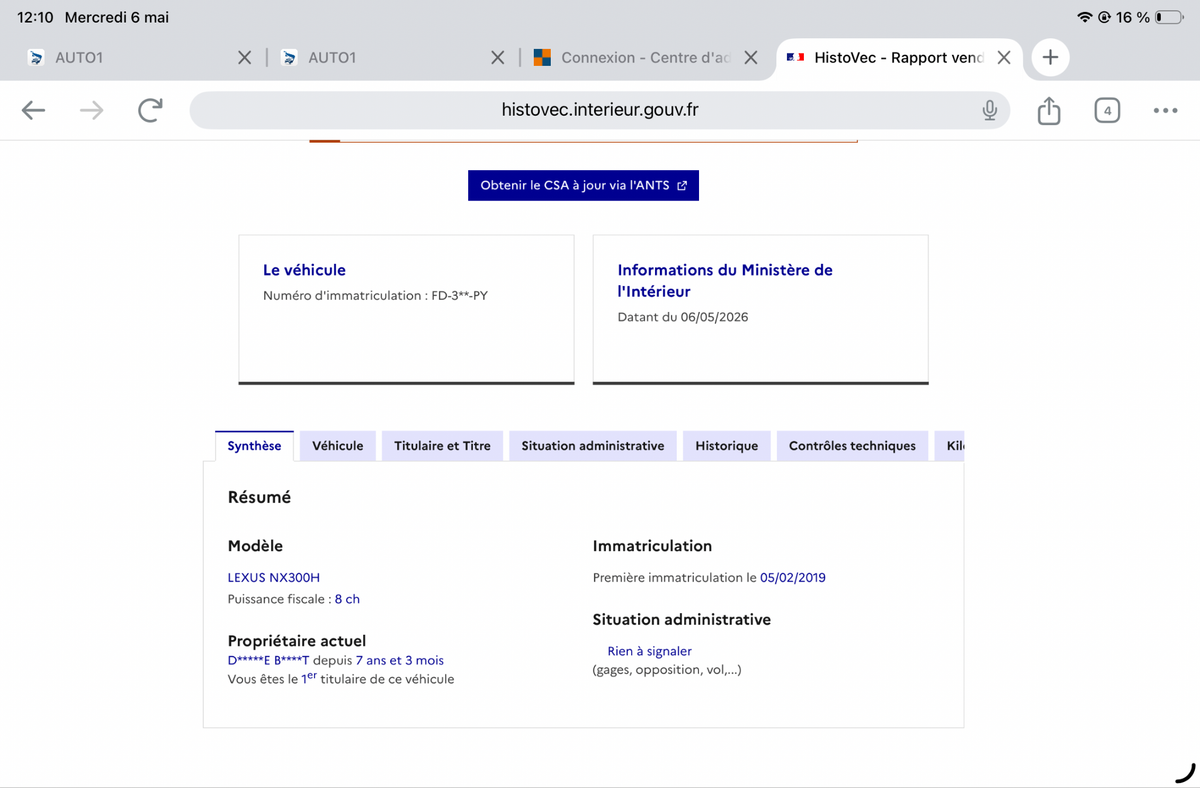The image size is (1200, 788).
Task: Open the three-dots browser menu
Action: click(x=1165, y=110)
